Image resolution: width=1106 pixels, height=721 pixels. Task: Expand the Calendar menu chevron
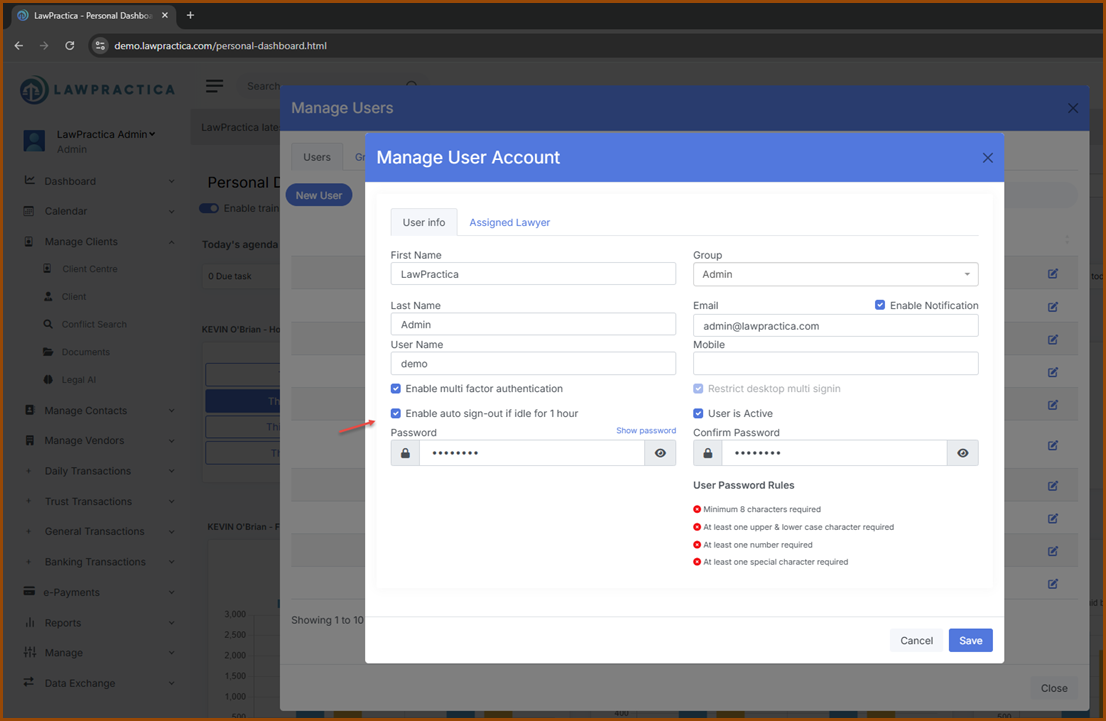point(171,212)
